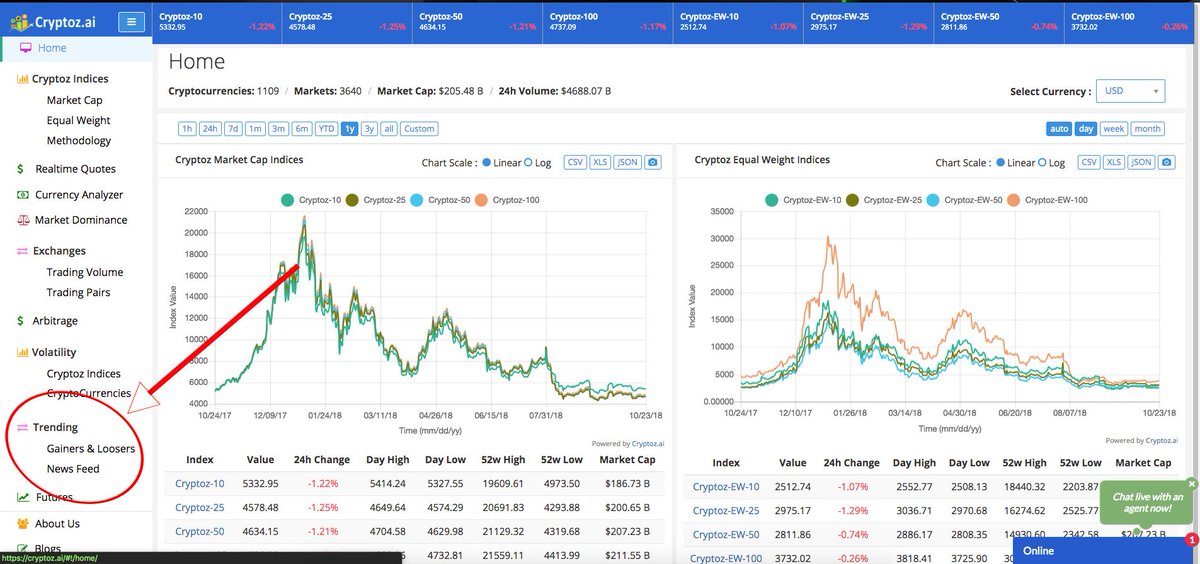Click the Volatility chart icon
Screen dimensions: 1200x564
point(22,352)
